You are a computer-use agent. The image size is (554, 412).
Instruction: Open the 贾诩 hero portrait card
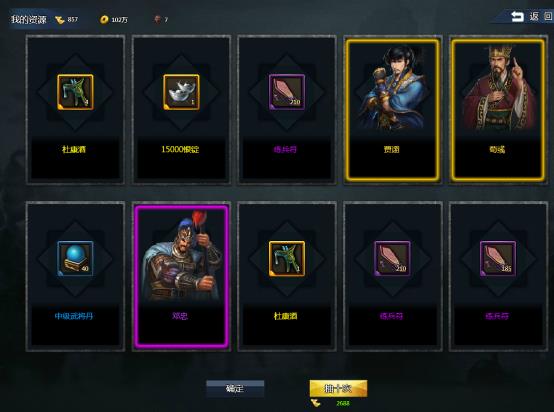(x=393, y=110)
